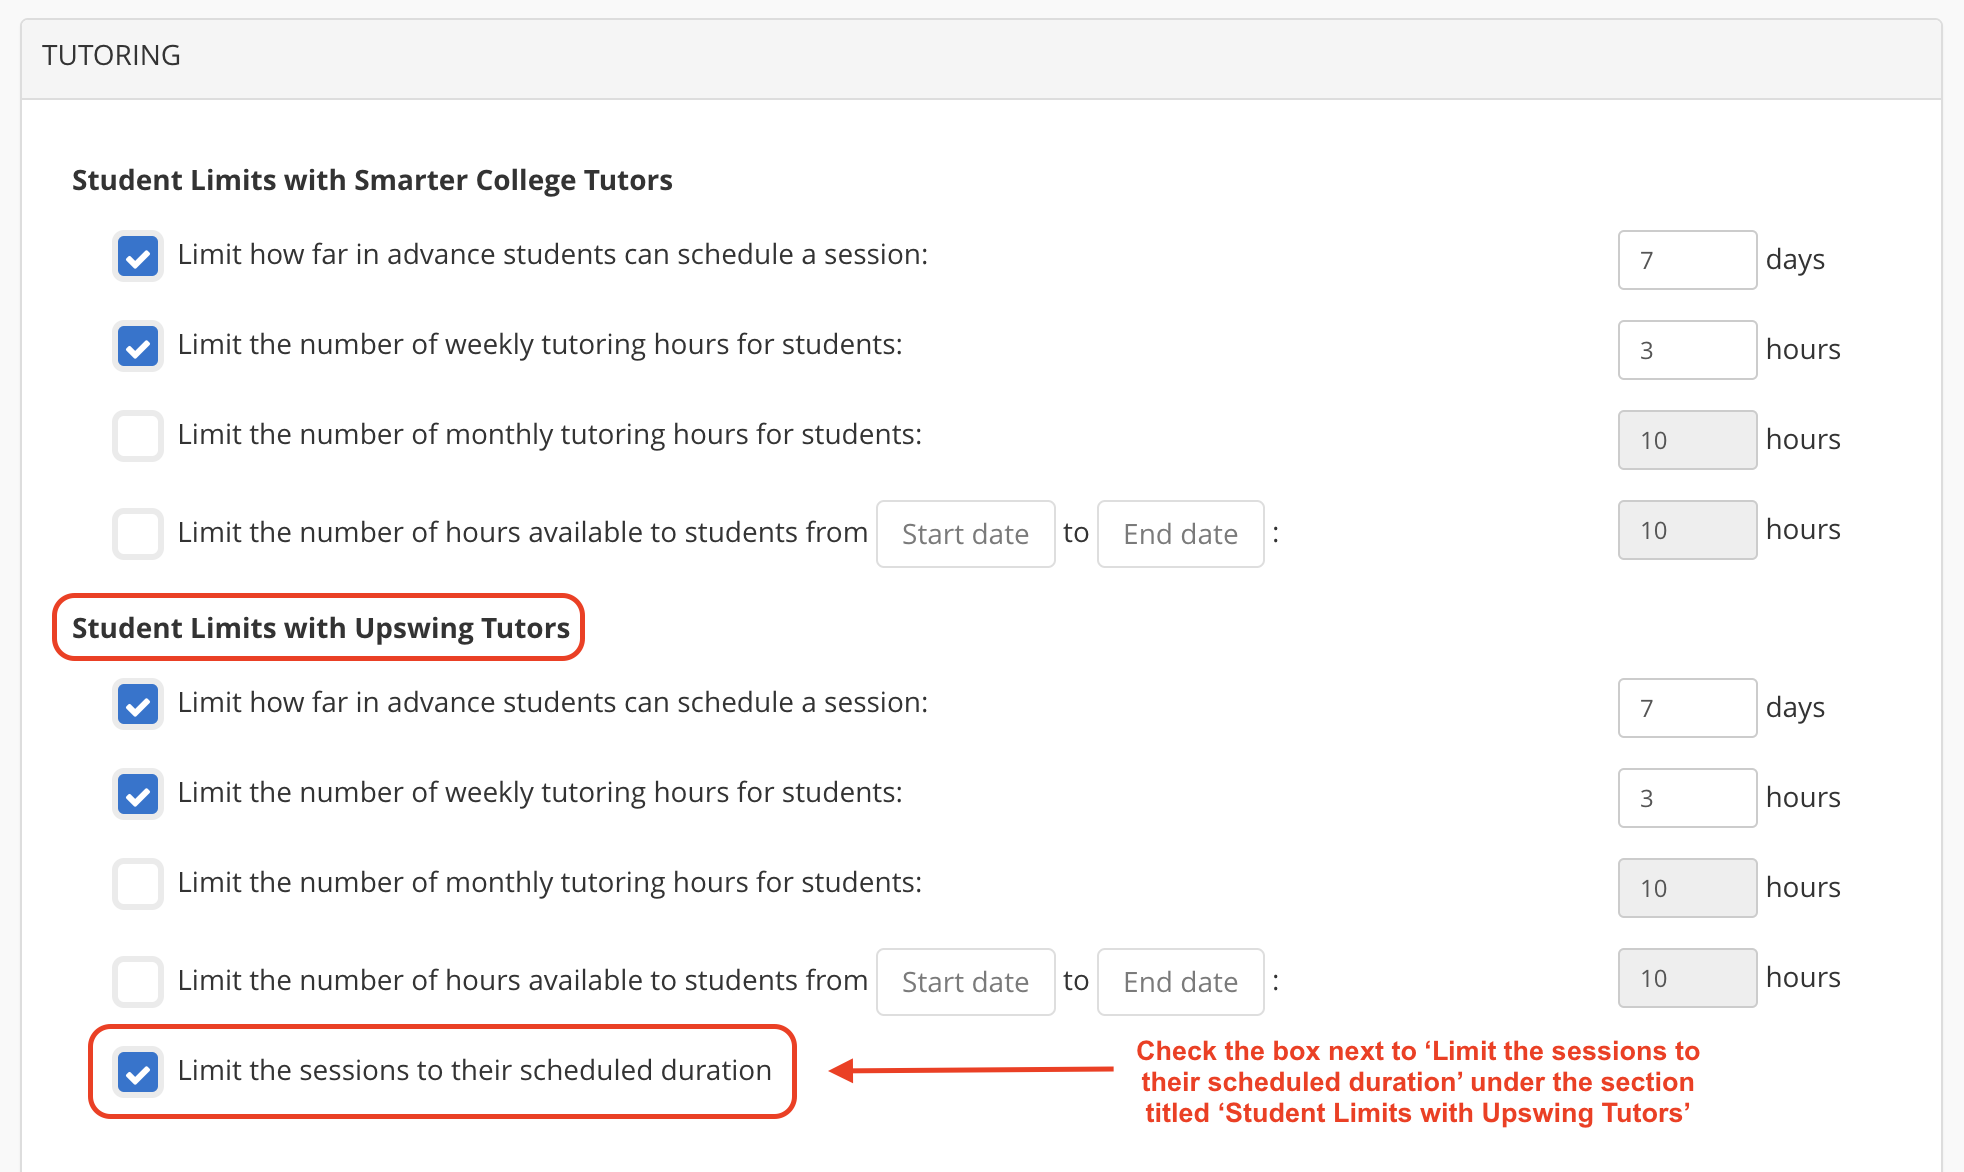
Task: Click weekly tutoring hours label under Smarter College Tutors
Action: 540,345
